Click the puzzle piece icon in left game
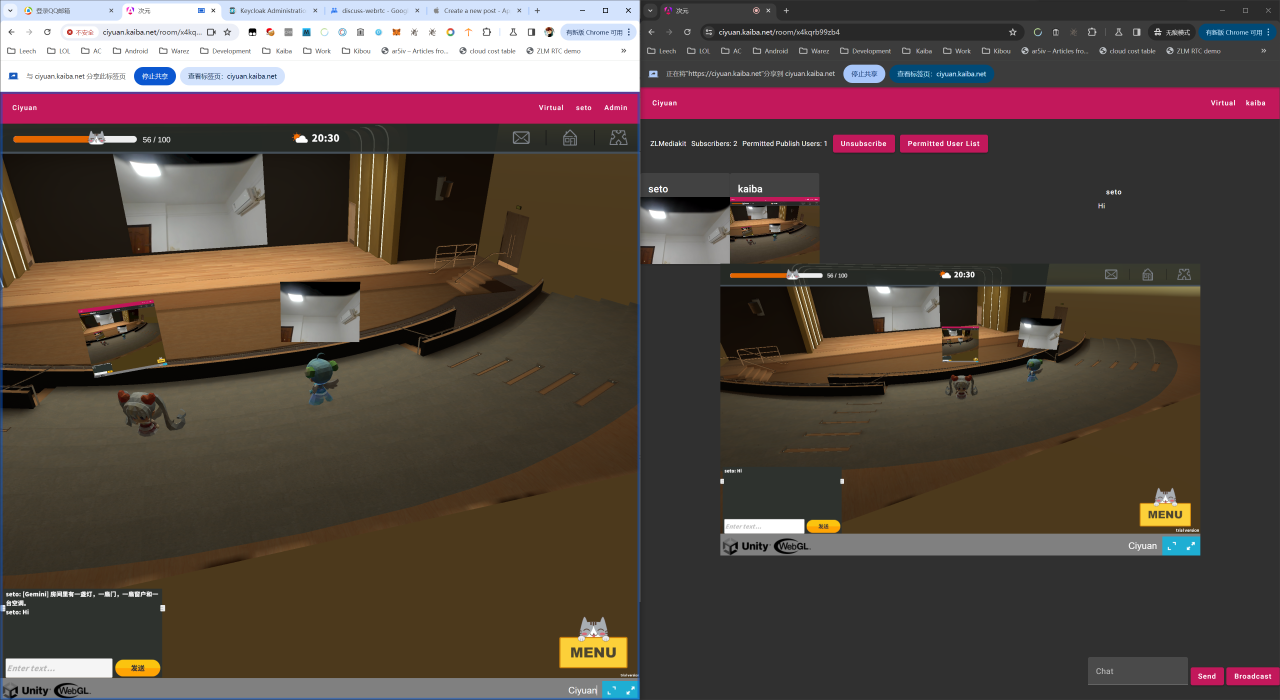The width and height of the screenshot is (1280, 700). [x=618, y=138]
